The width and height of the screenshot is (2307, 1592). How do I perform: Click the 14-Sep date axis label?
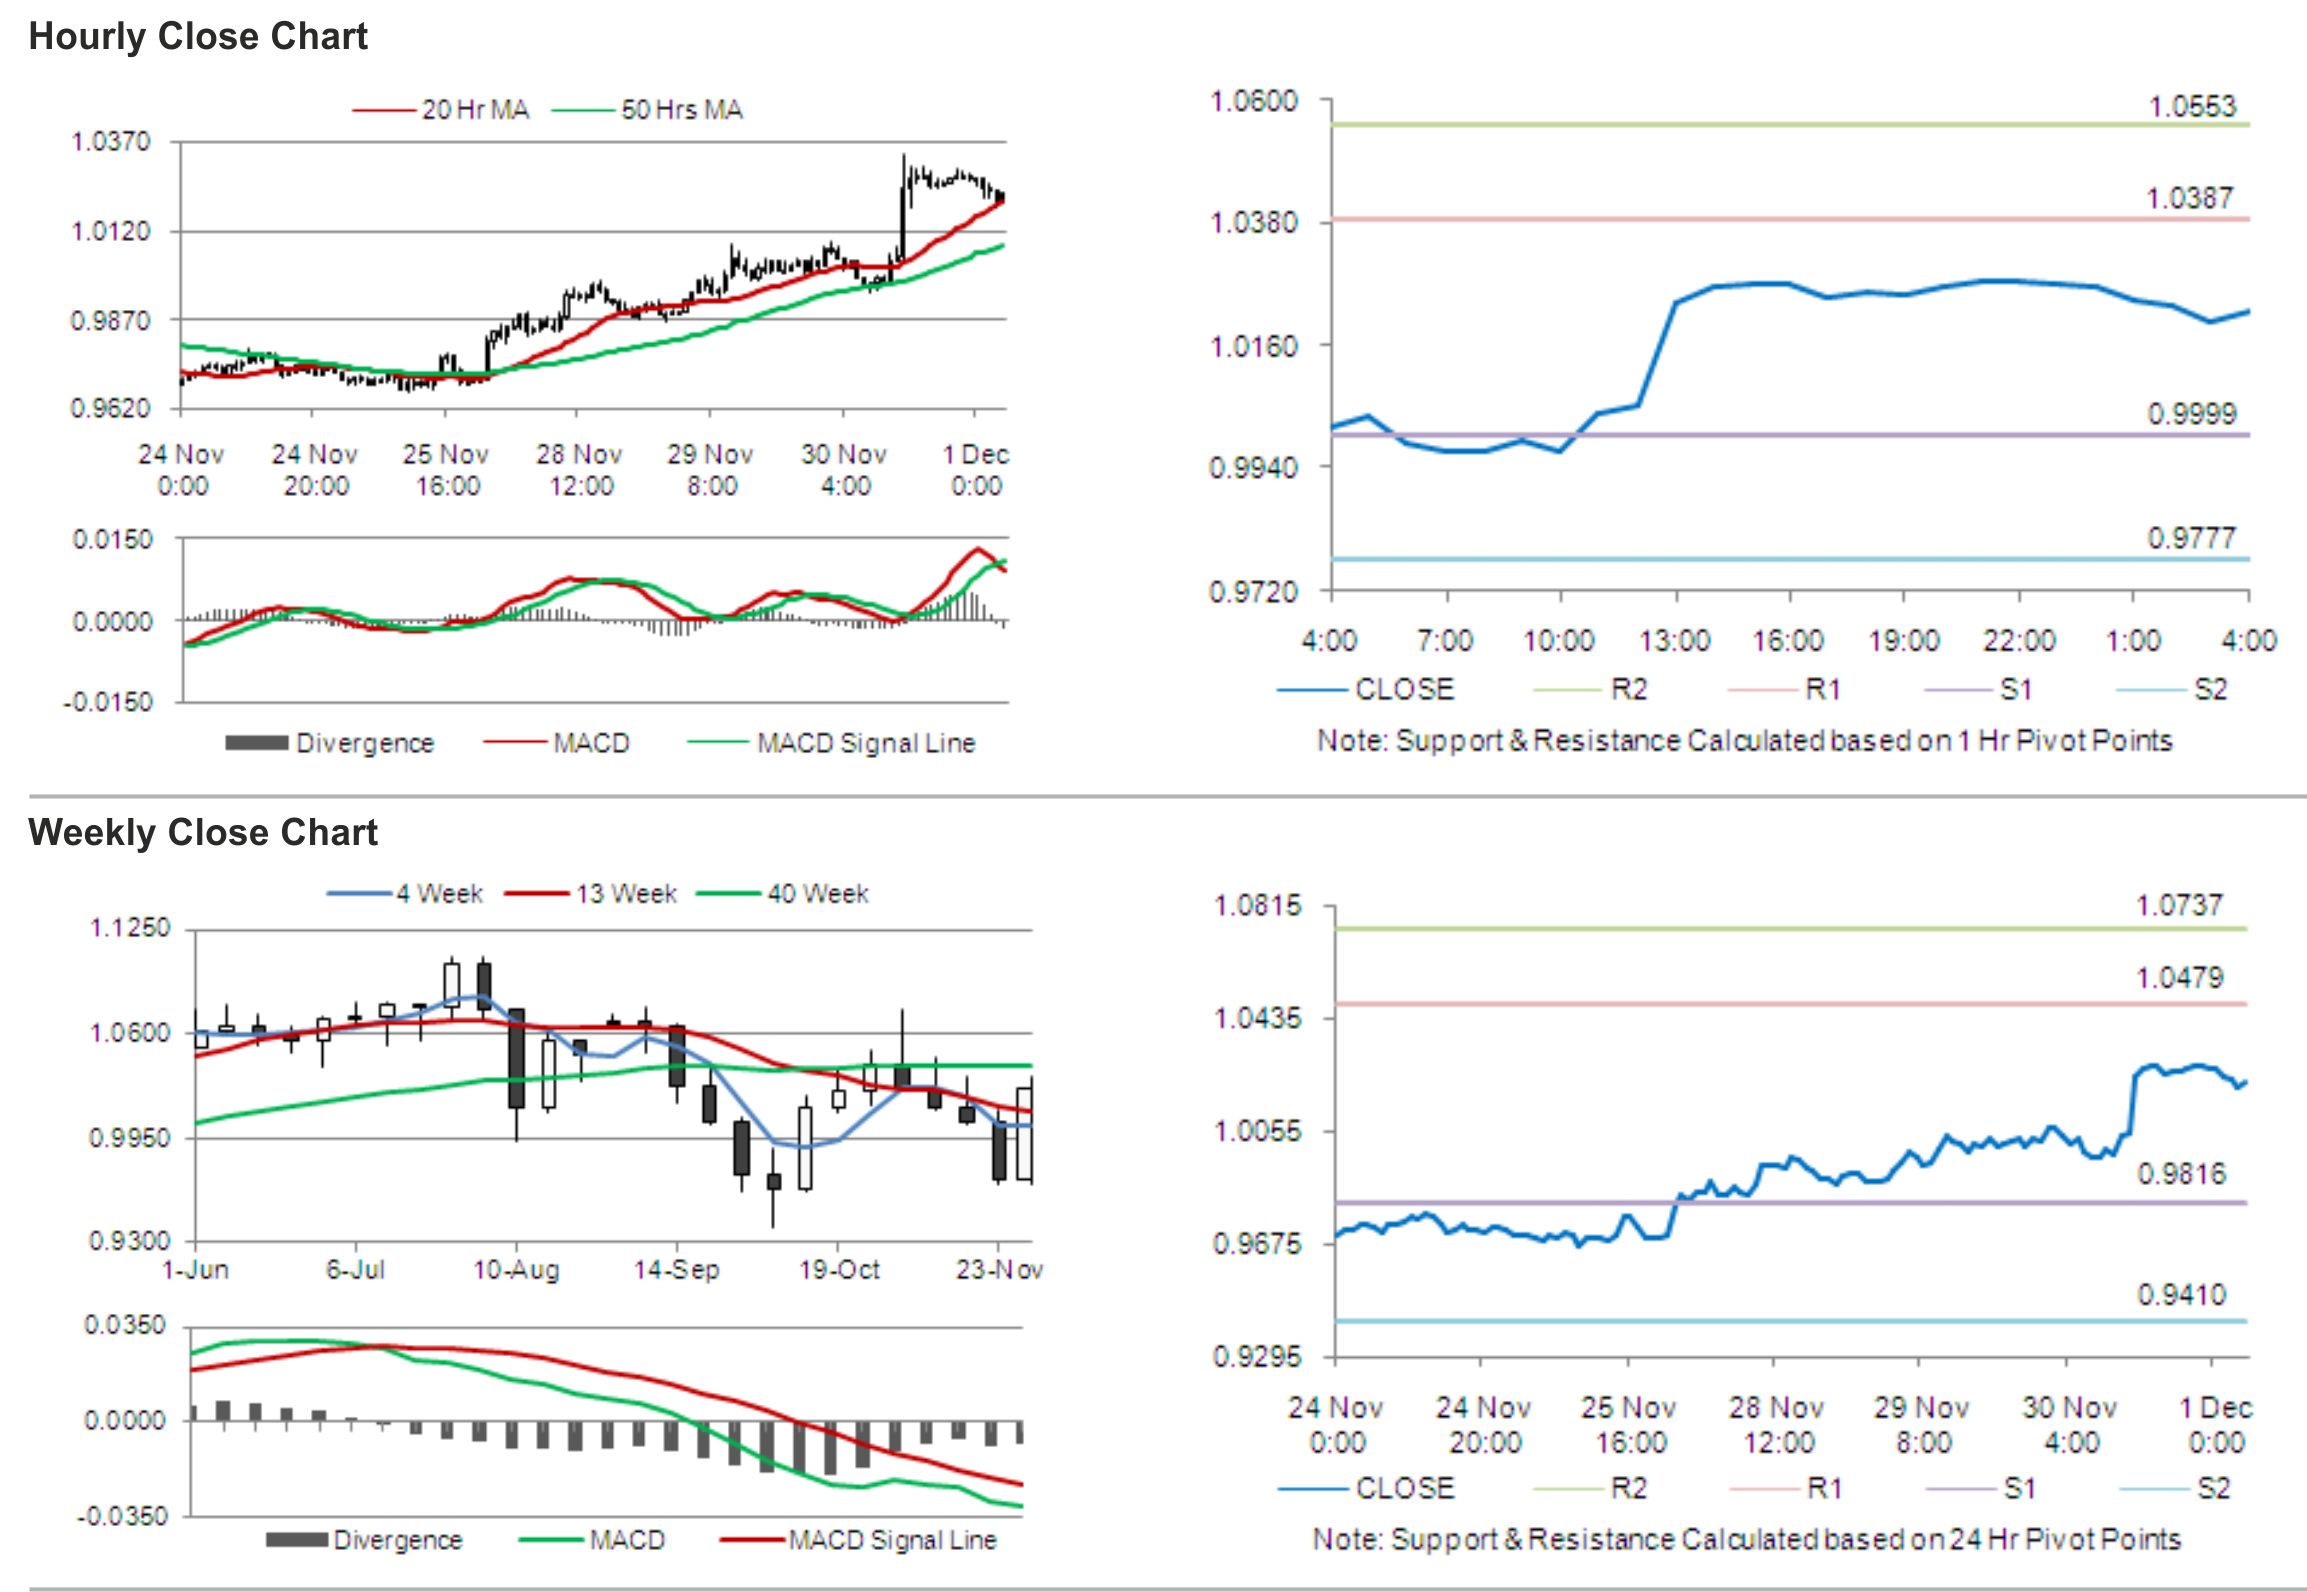[x=677, y=1270]
